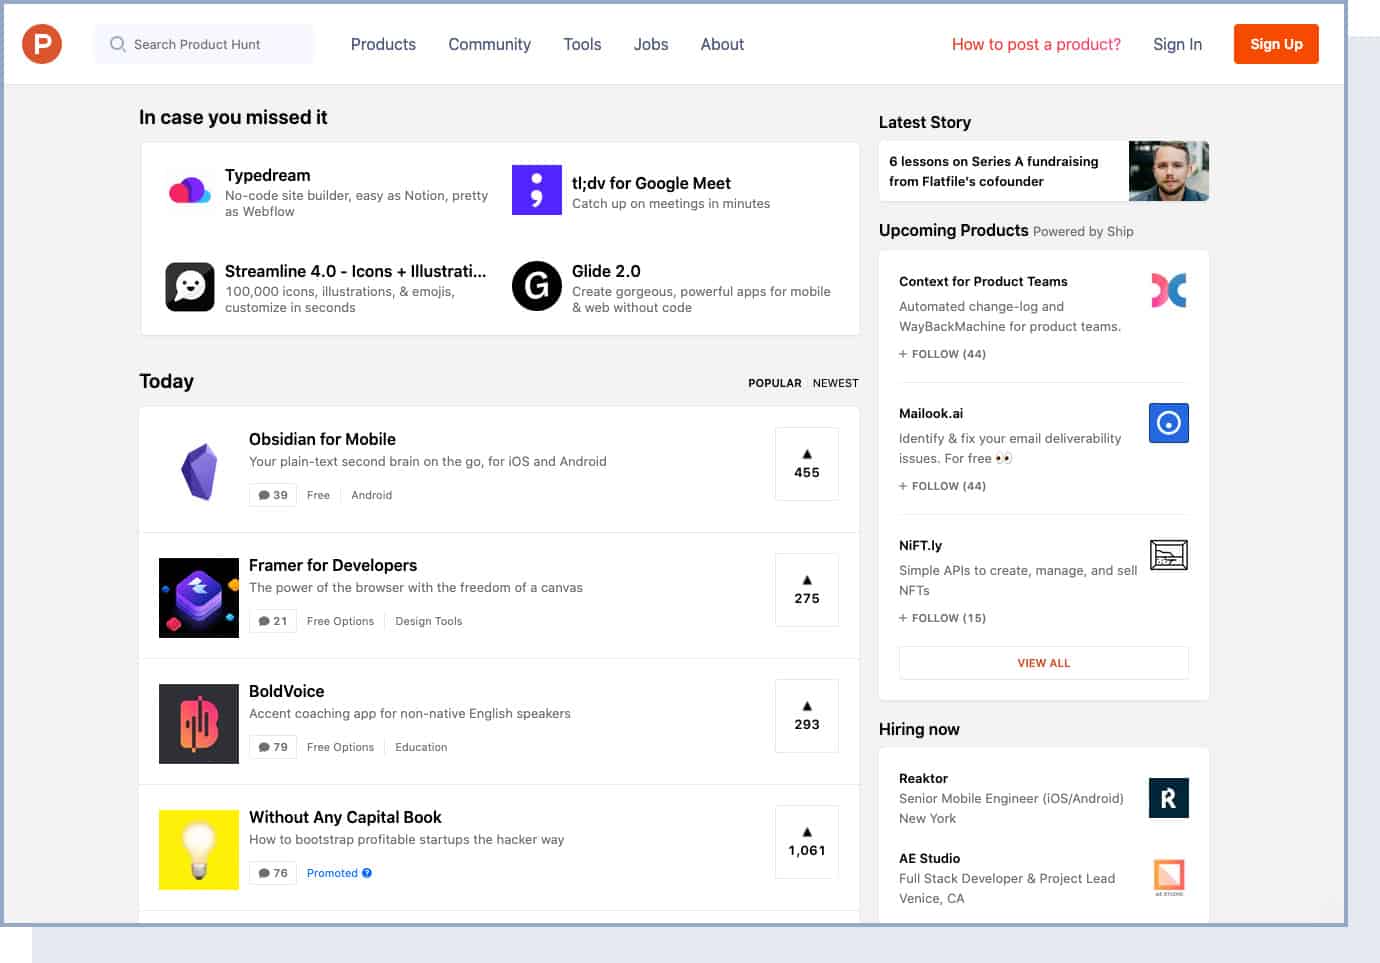1380x963 pixels.
Task: Click the Search Product Hunt field
Action: [204, 44]
